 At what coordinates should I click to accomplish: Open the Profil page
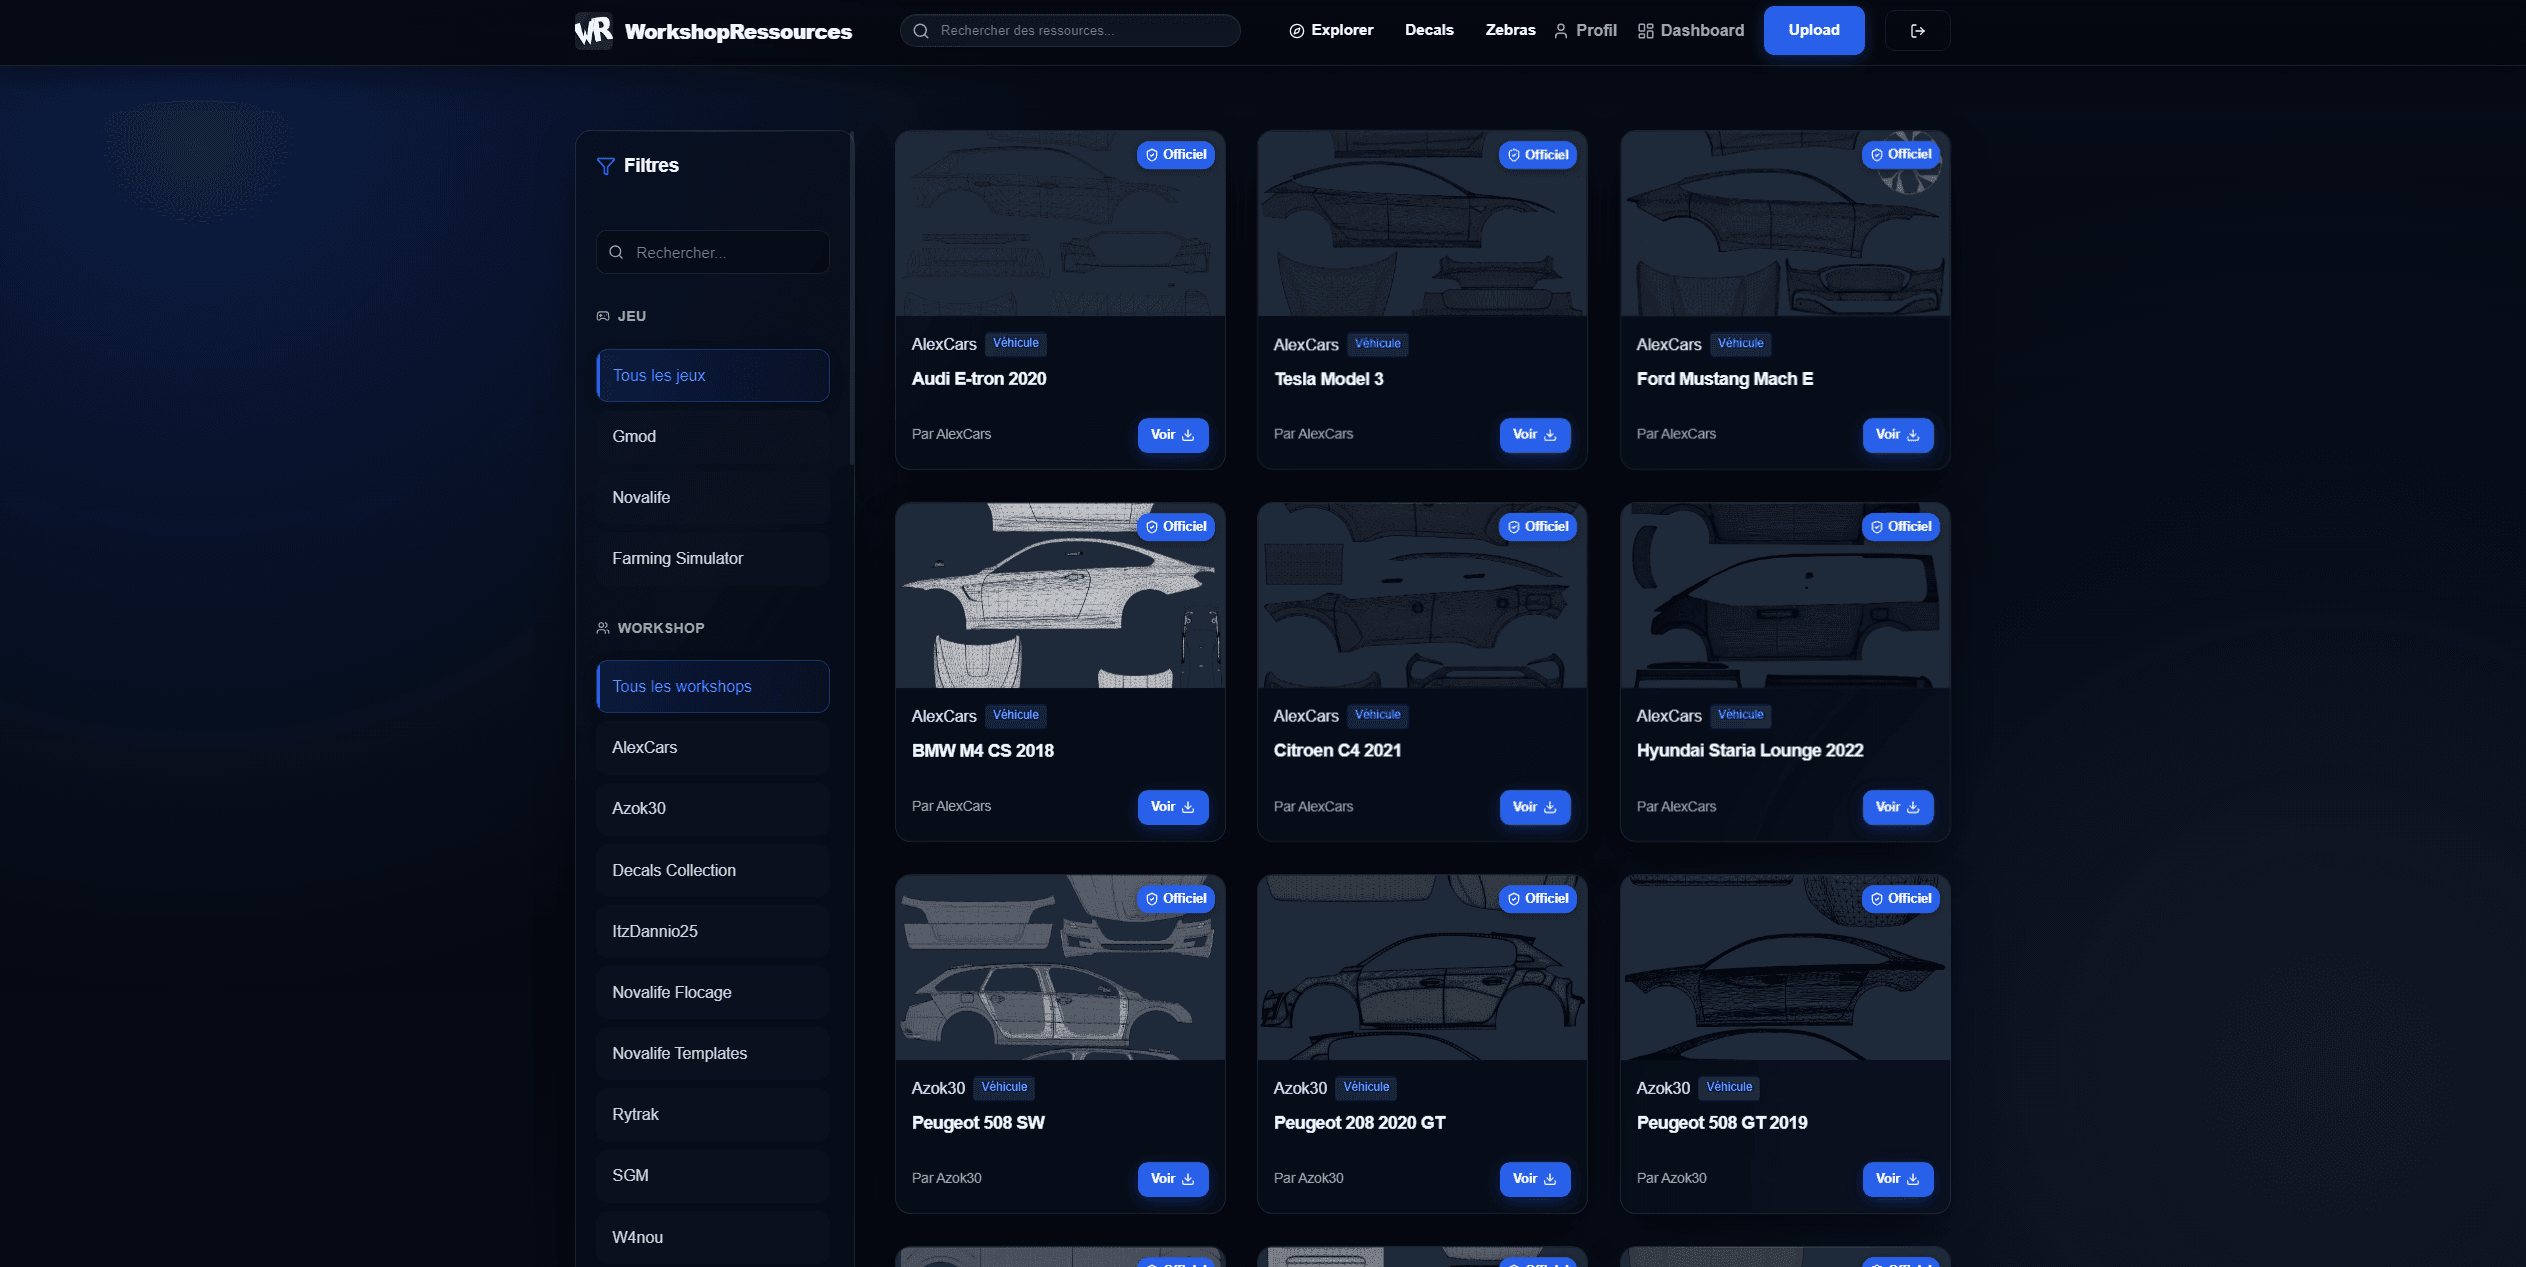(1586, 31)
